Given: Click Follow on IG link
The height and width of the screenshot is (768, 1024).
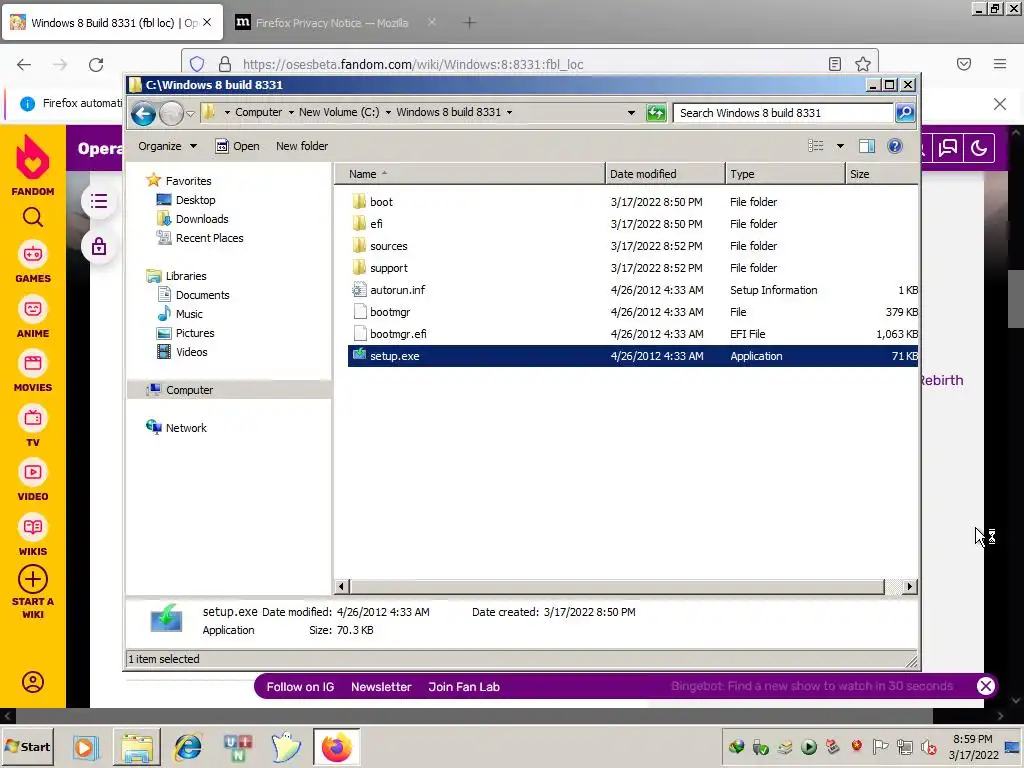Looking at the screenshot, I should tap(300, 686).
